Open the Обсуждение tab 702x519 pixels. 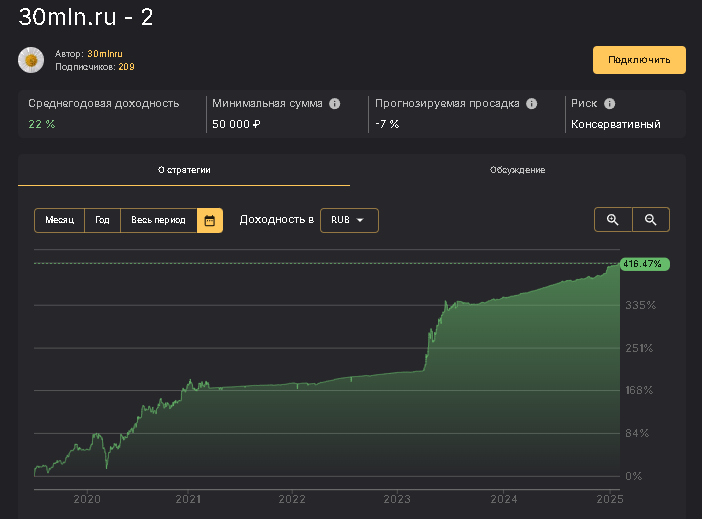tap(517, 170)
